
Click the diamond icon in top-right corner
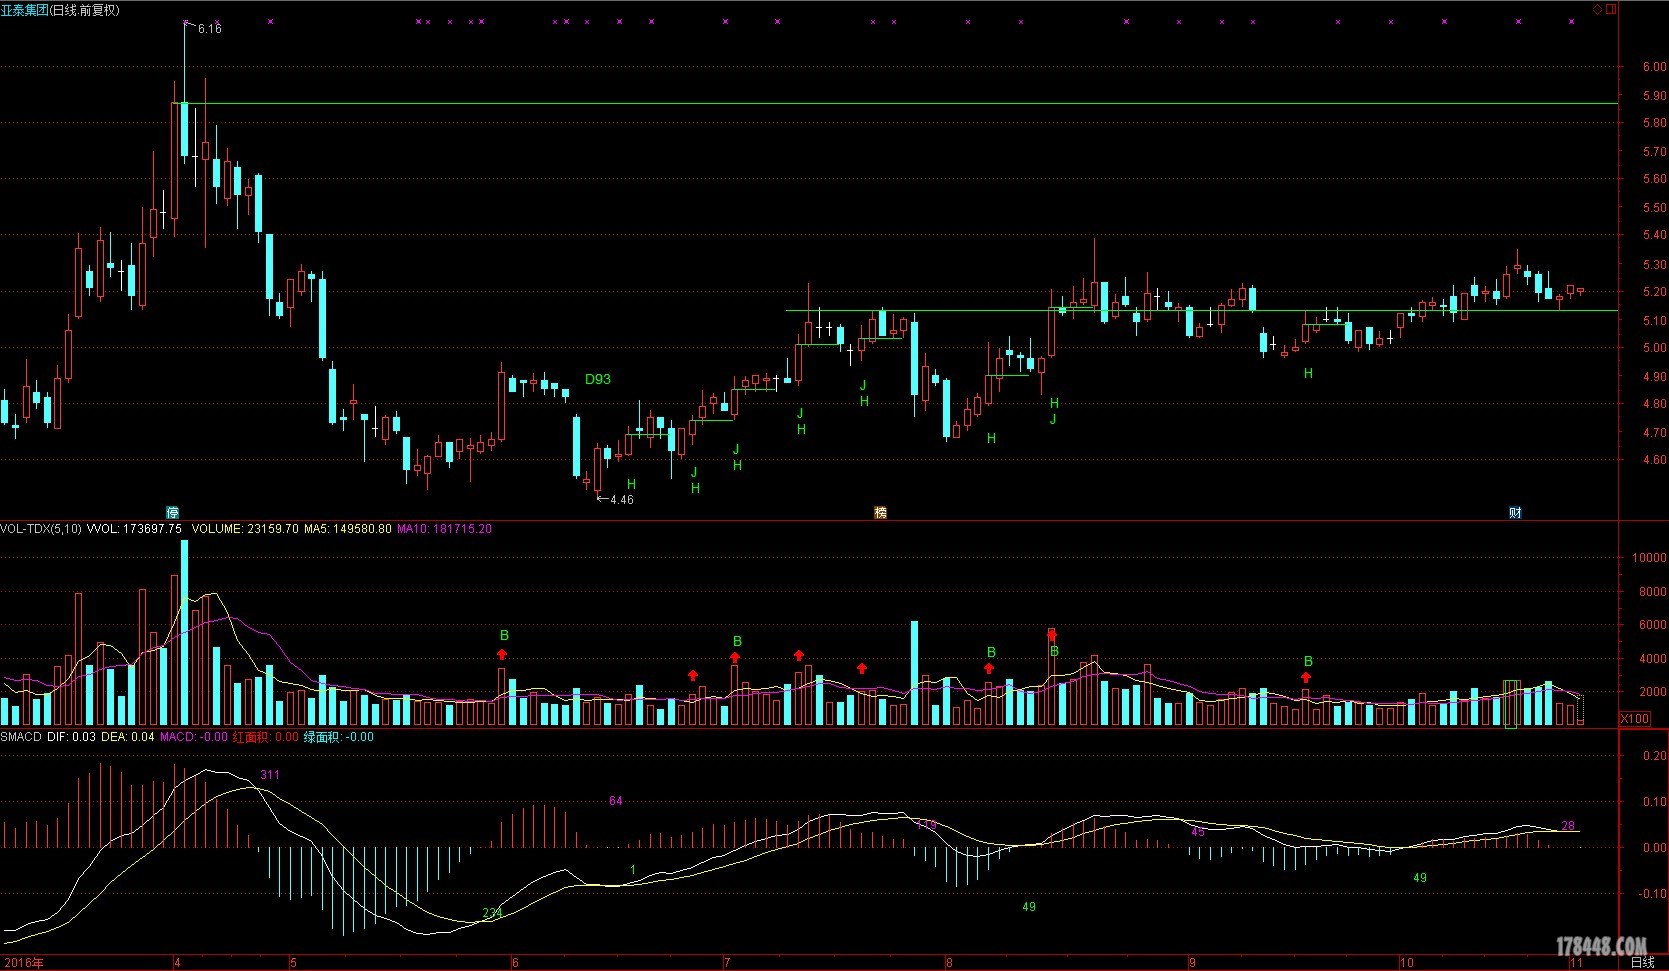pyautogui.click(x=1598, y=9)
